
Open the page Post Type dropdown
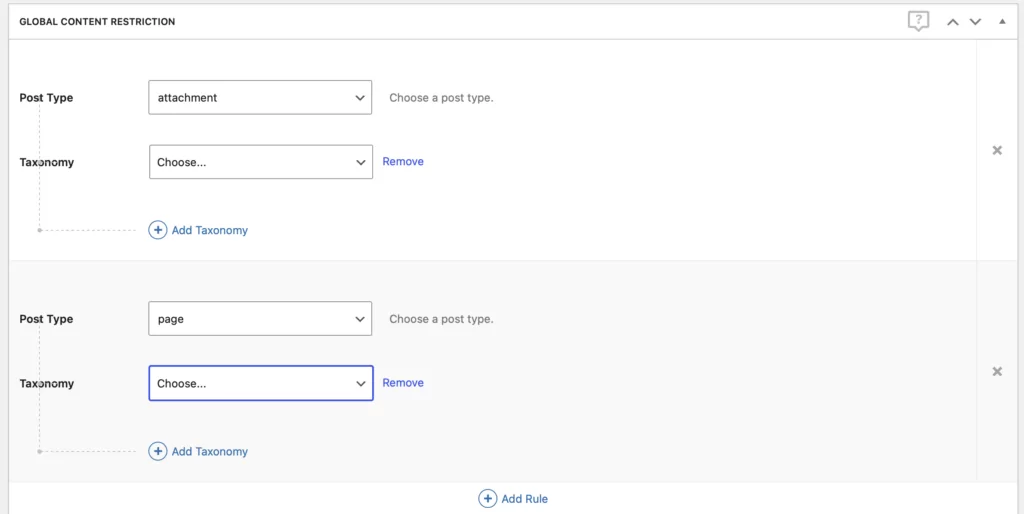[260, 319]
